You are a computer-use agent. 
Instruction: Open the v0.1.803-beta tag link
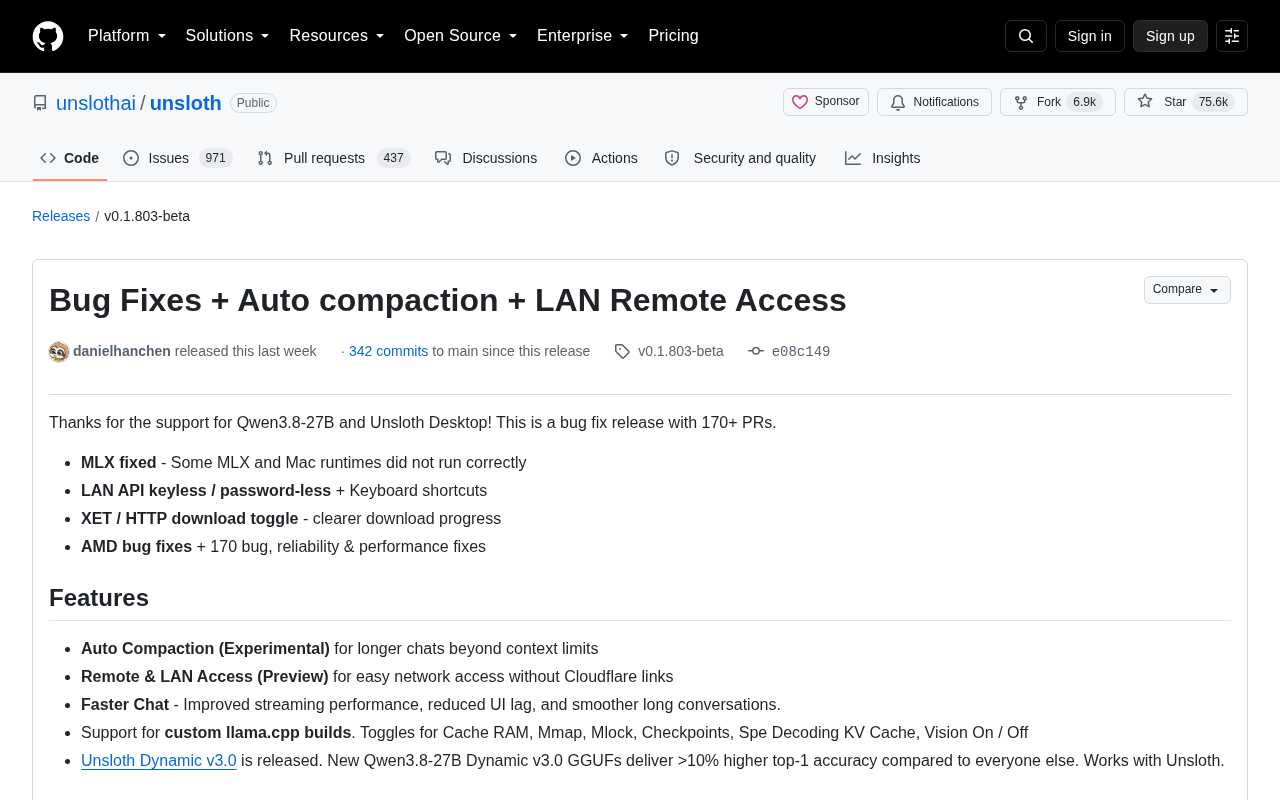point(681,351)
